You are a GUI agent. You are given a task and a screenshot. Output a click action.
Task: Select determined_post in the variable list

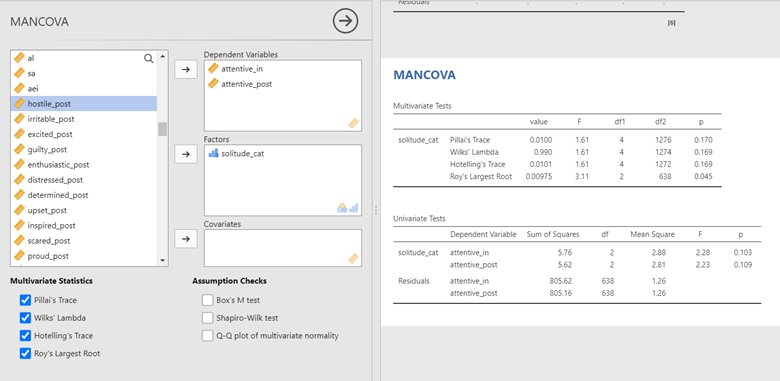coord(84,194)
